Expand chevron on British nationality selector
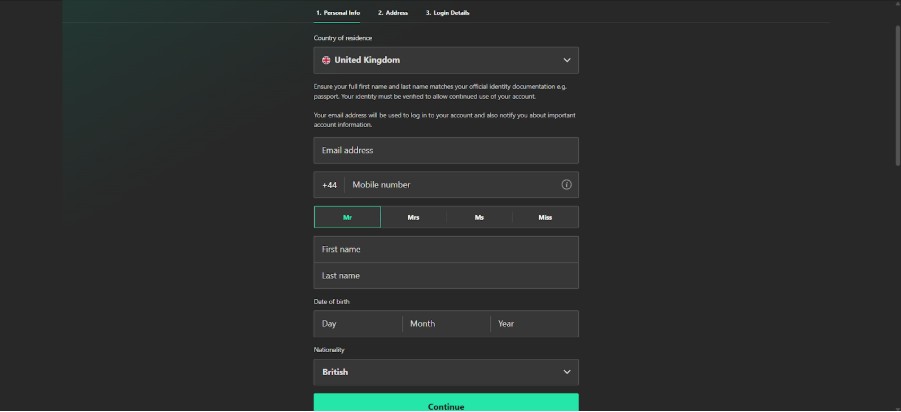901x412 pixels. click(567, 372)
